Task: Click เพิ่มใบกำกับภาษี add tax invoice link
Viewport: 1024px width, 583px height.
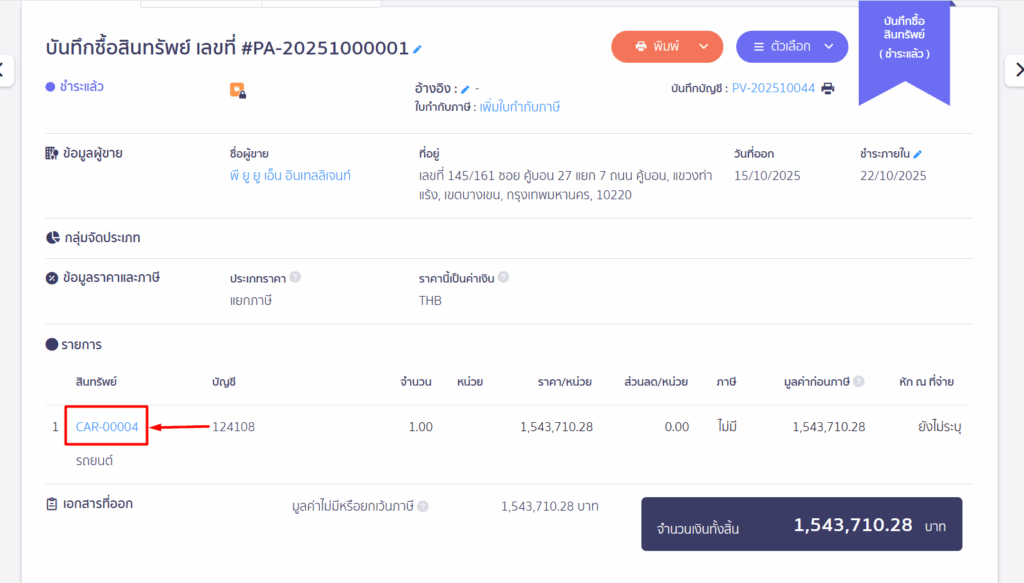Action: (x=519, y=106)
